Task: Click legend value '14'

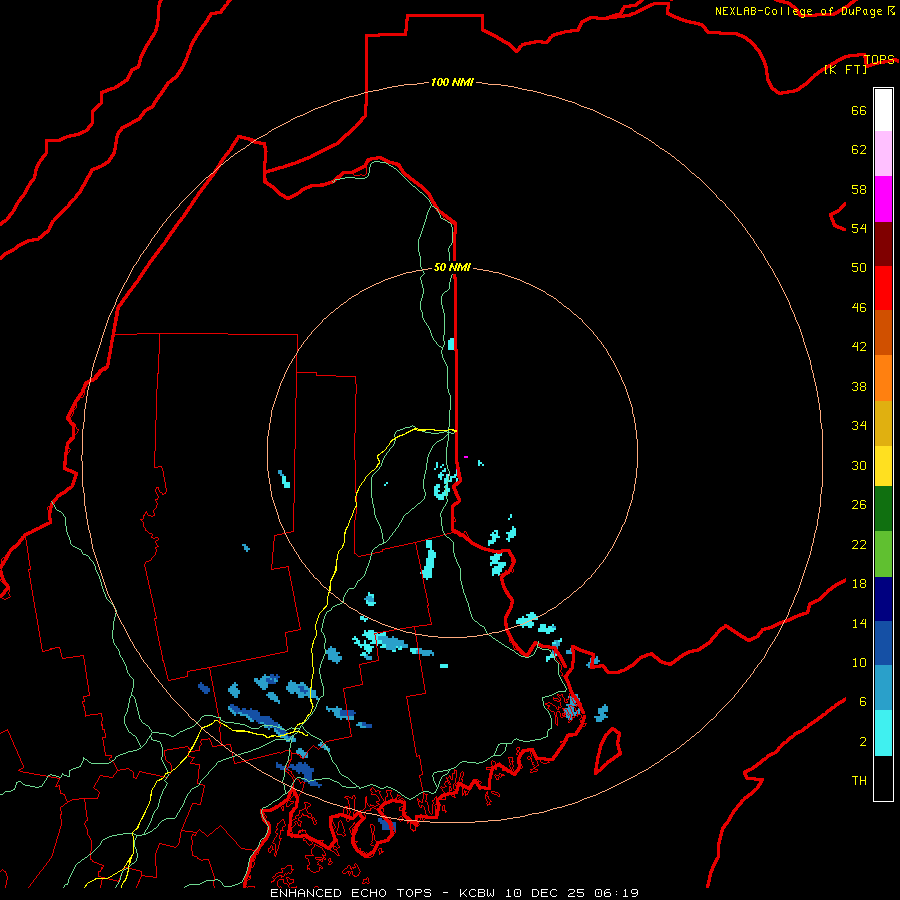Action: click(x=859, y=623)
